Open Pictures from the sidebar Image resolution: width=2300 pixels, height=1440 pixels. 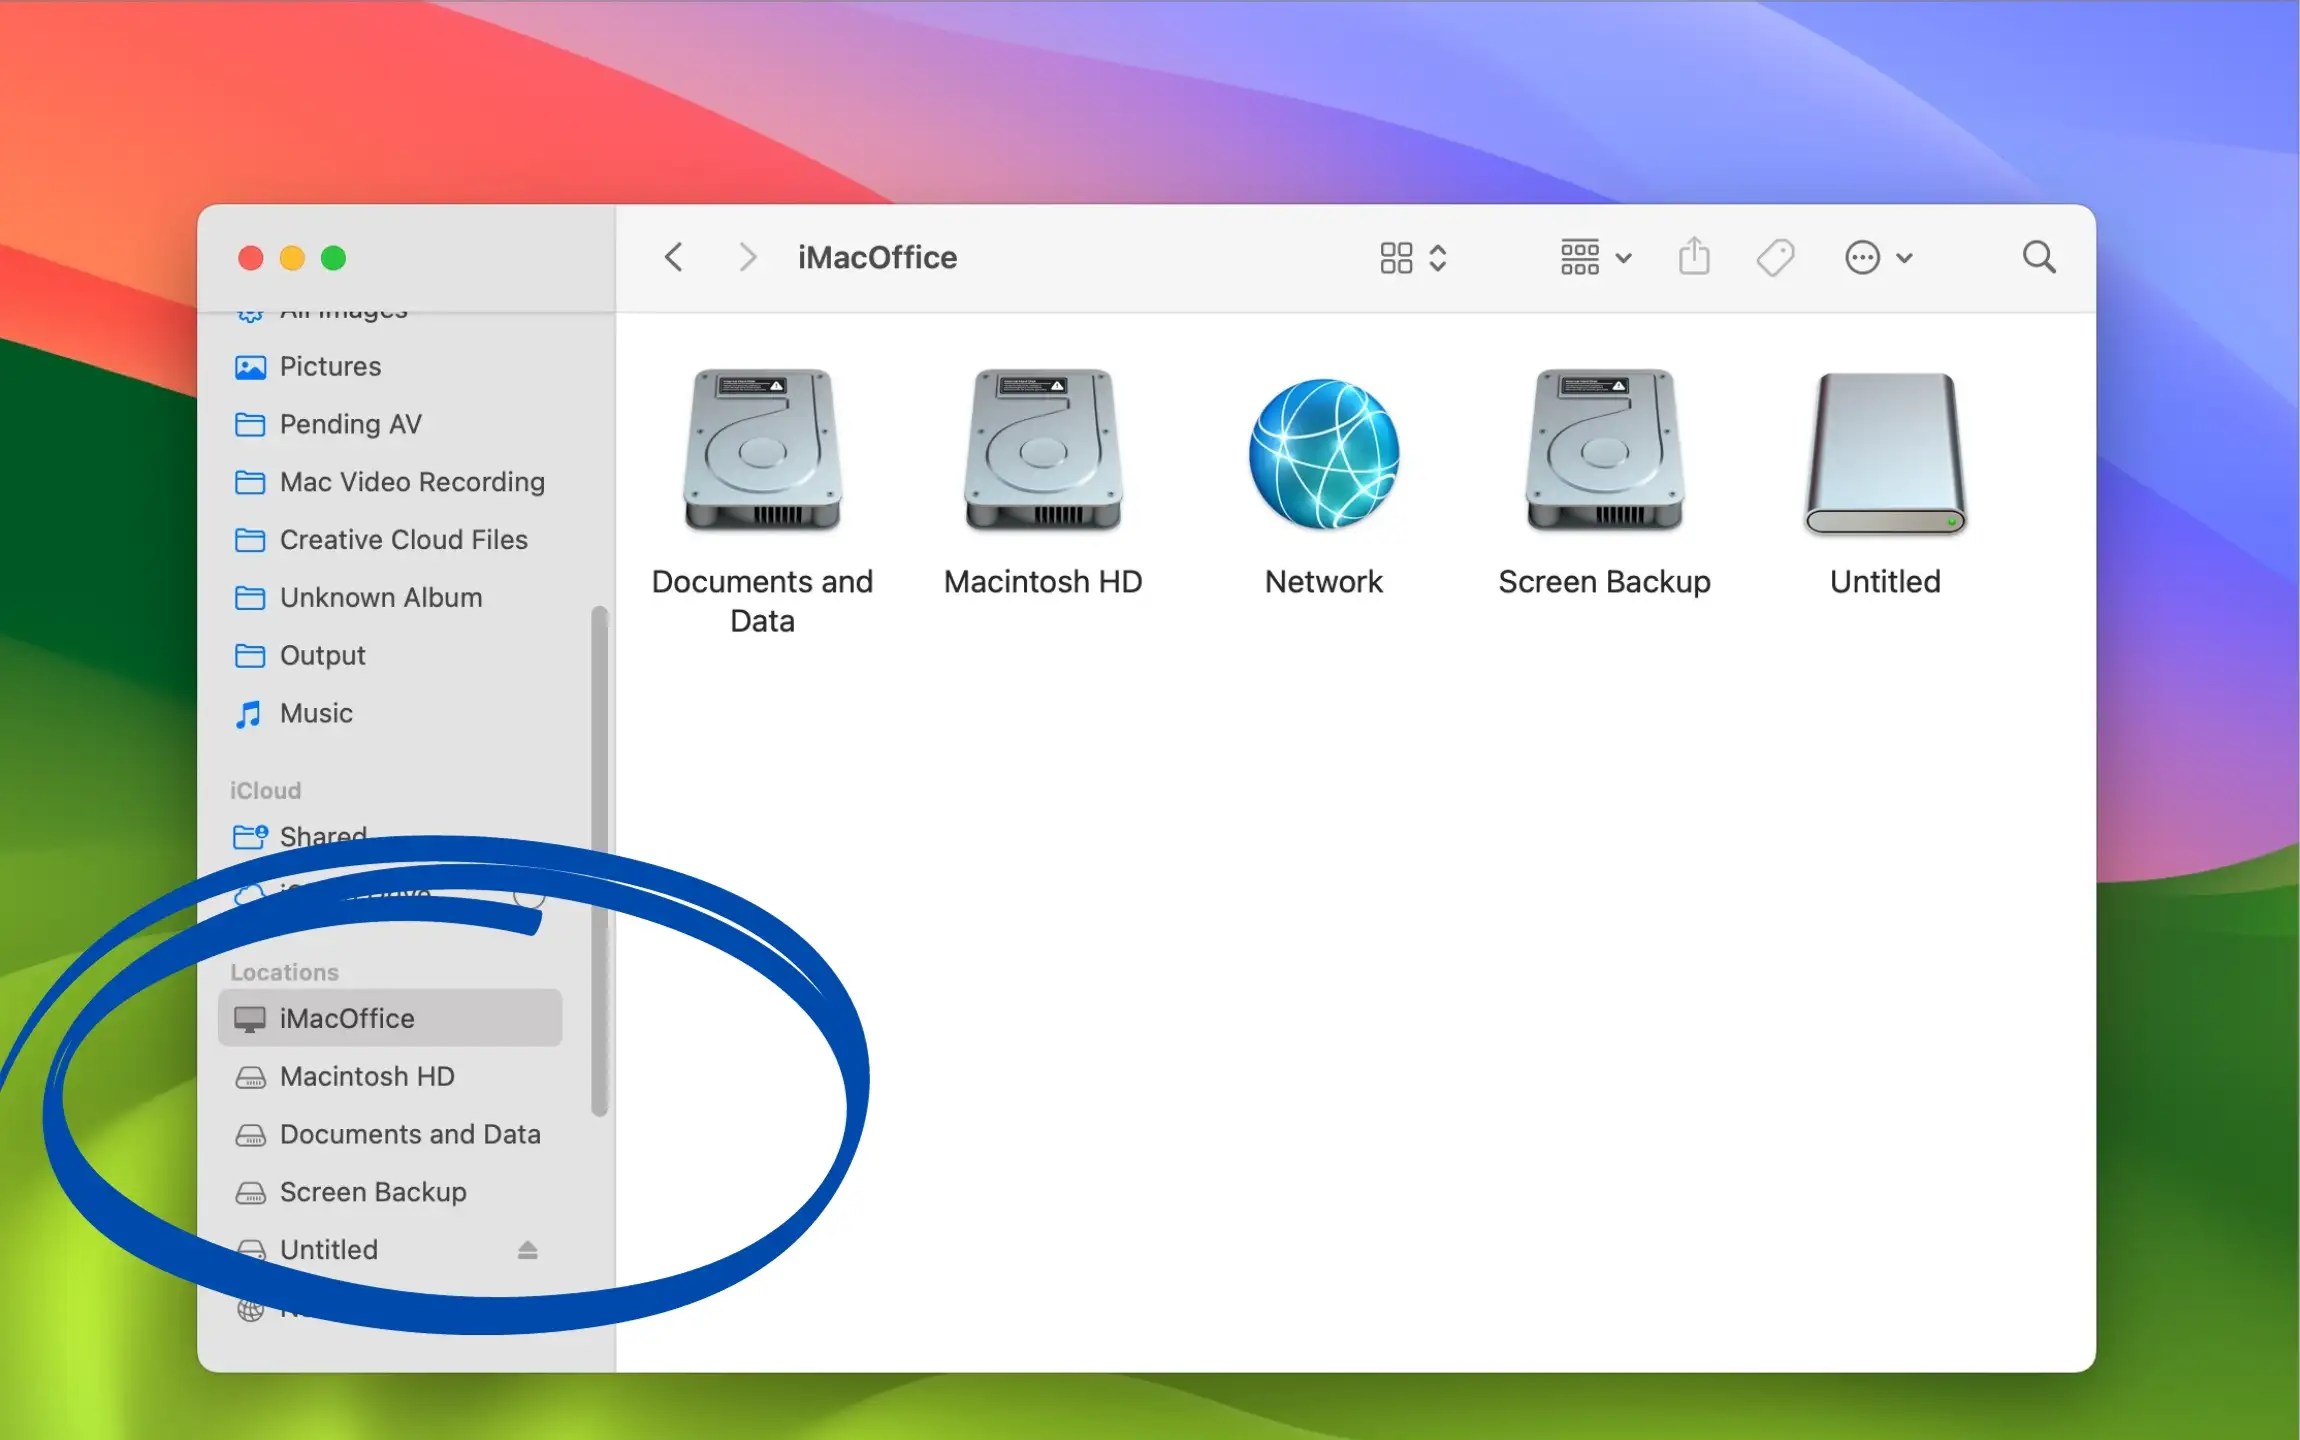(329, 366)
